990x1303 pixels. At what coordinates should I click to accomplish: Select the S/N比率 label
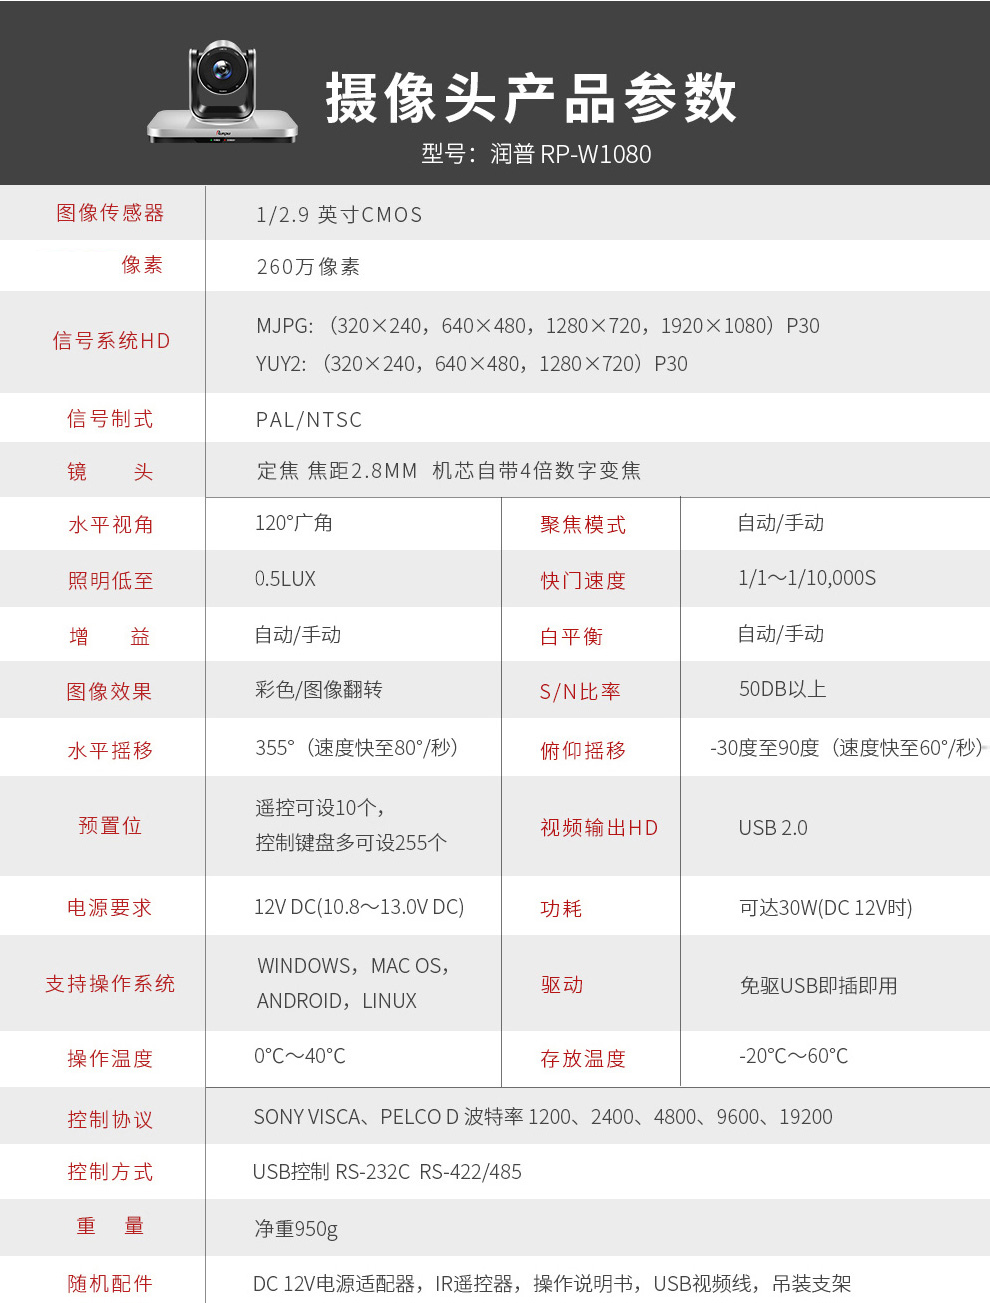point(580,692)
